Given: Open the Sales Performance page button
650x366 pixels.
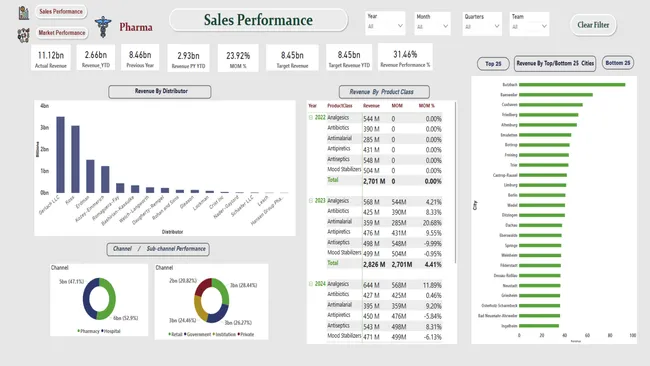Looking at the screenshot, I should coord(61,12).
